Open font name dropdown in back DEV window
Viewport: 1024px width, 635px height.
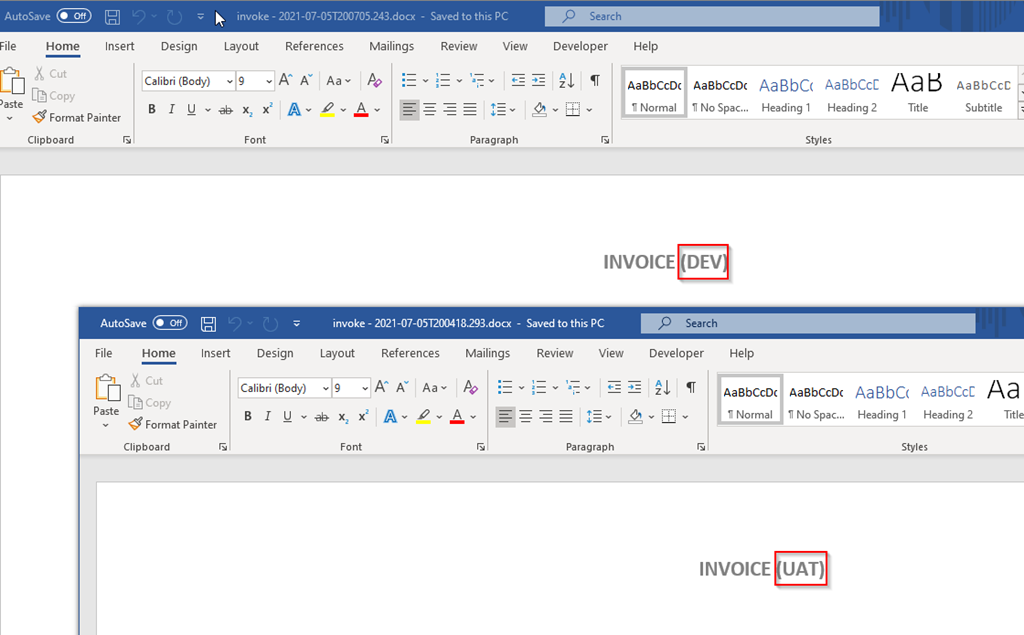[x=229, y=81]
